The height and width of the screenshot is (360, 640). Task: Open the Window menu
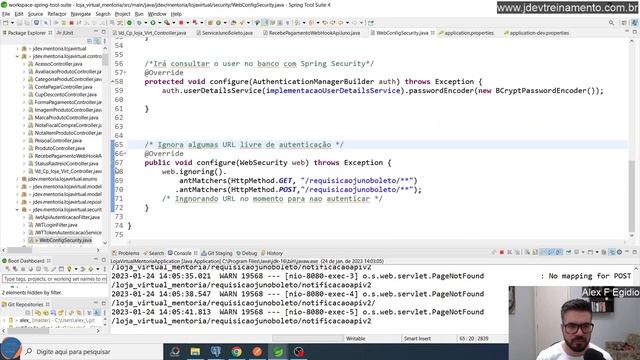[157, 14]
